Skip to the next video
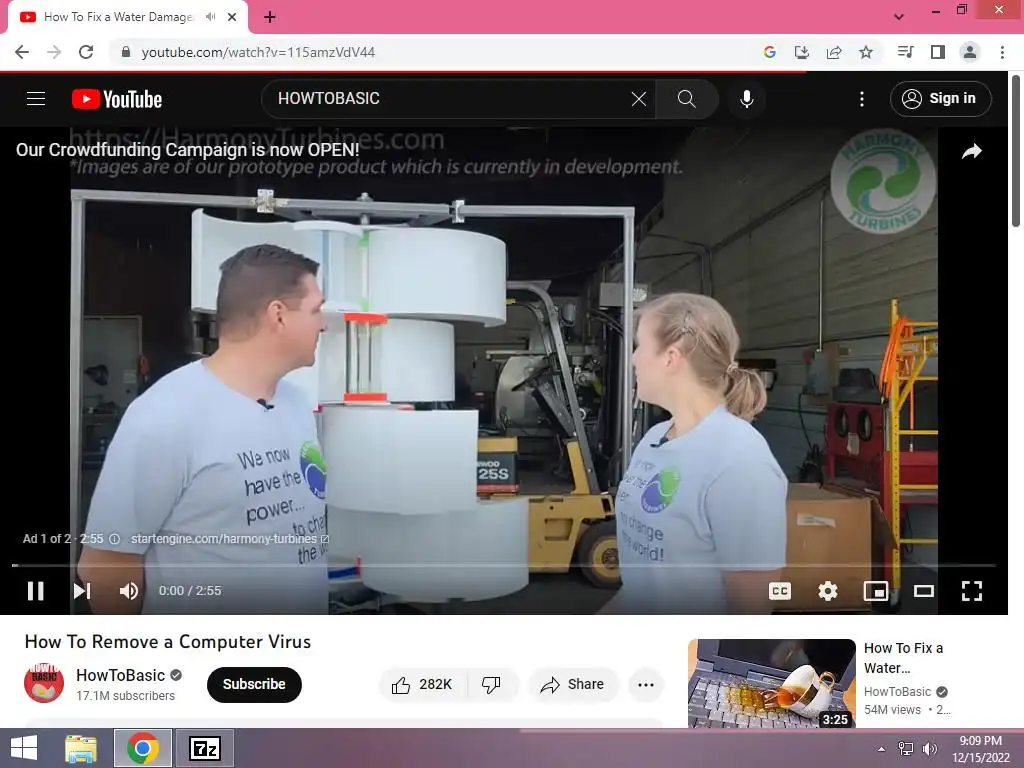This screenshot has width=1024, height=768. (x=82, y=590)
